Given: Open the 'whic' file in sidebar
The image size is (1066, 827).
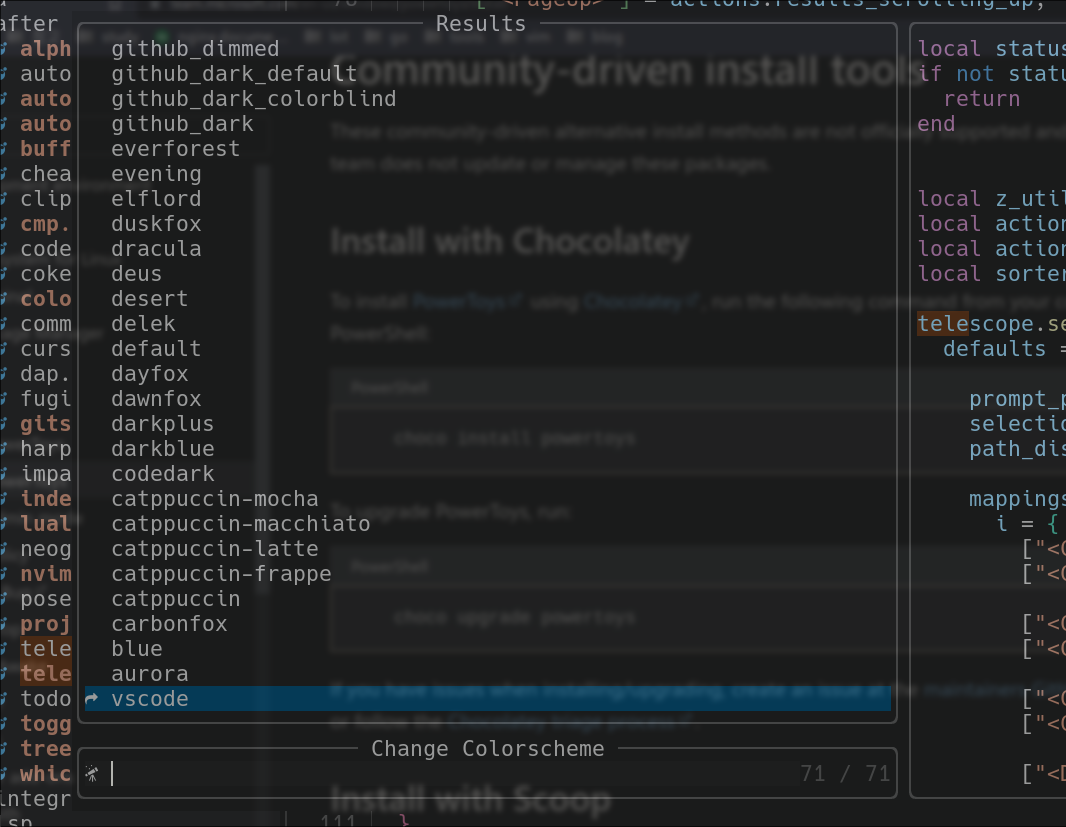Looking at the screenshot, I should point(46,773).
